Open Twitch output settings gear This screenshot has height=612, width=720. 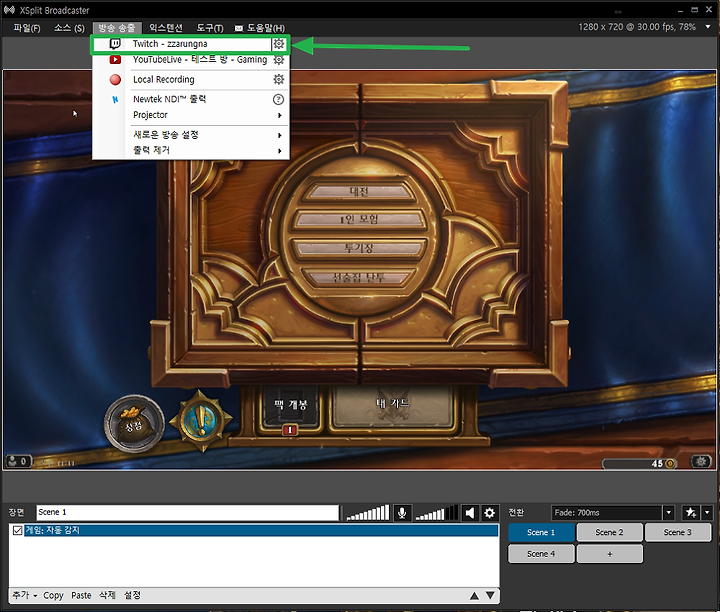click(x=278, y=44)
